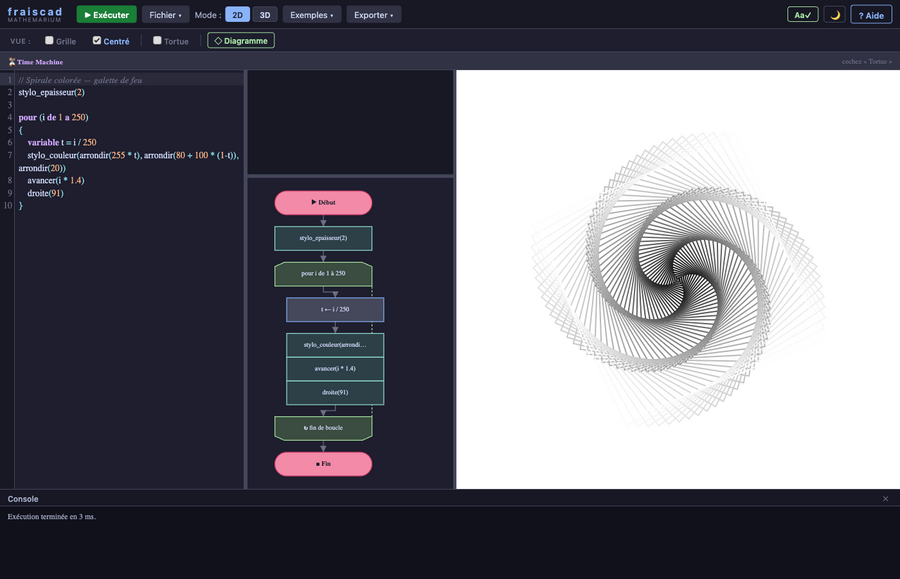
Task: Open the Aide help button
Action: 871,15
